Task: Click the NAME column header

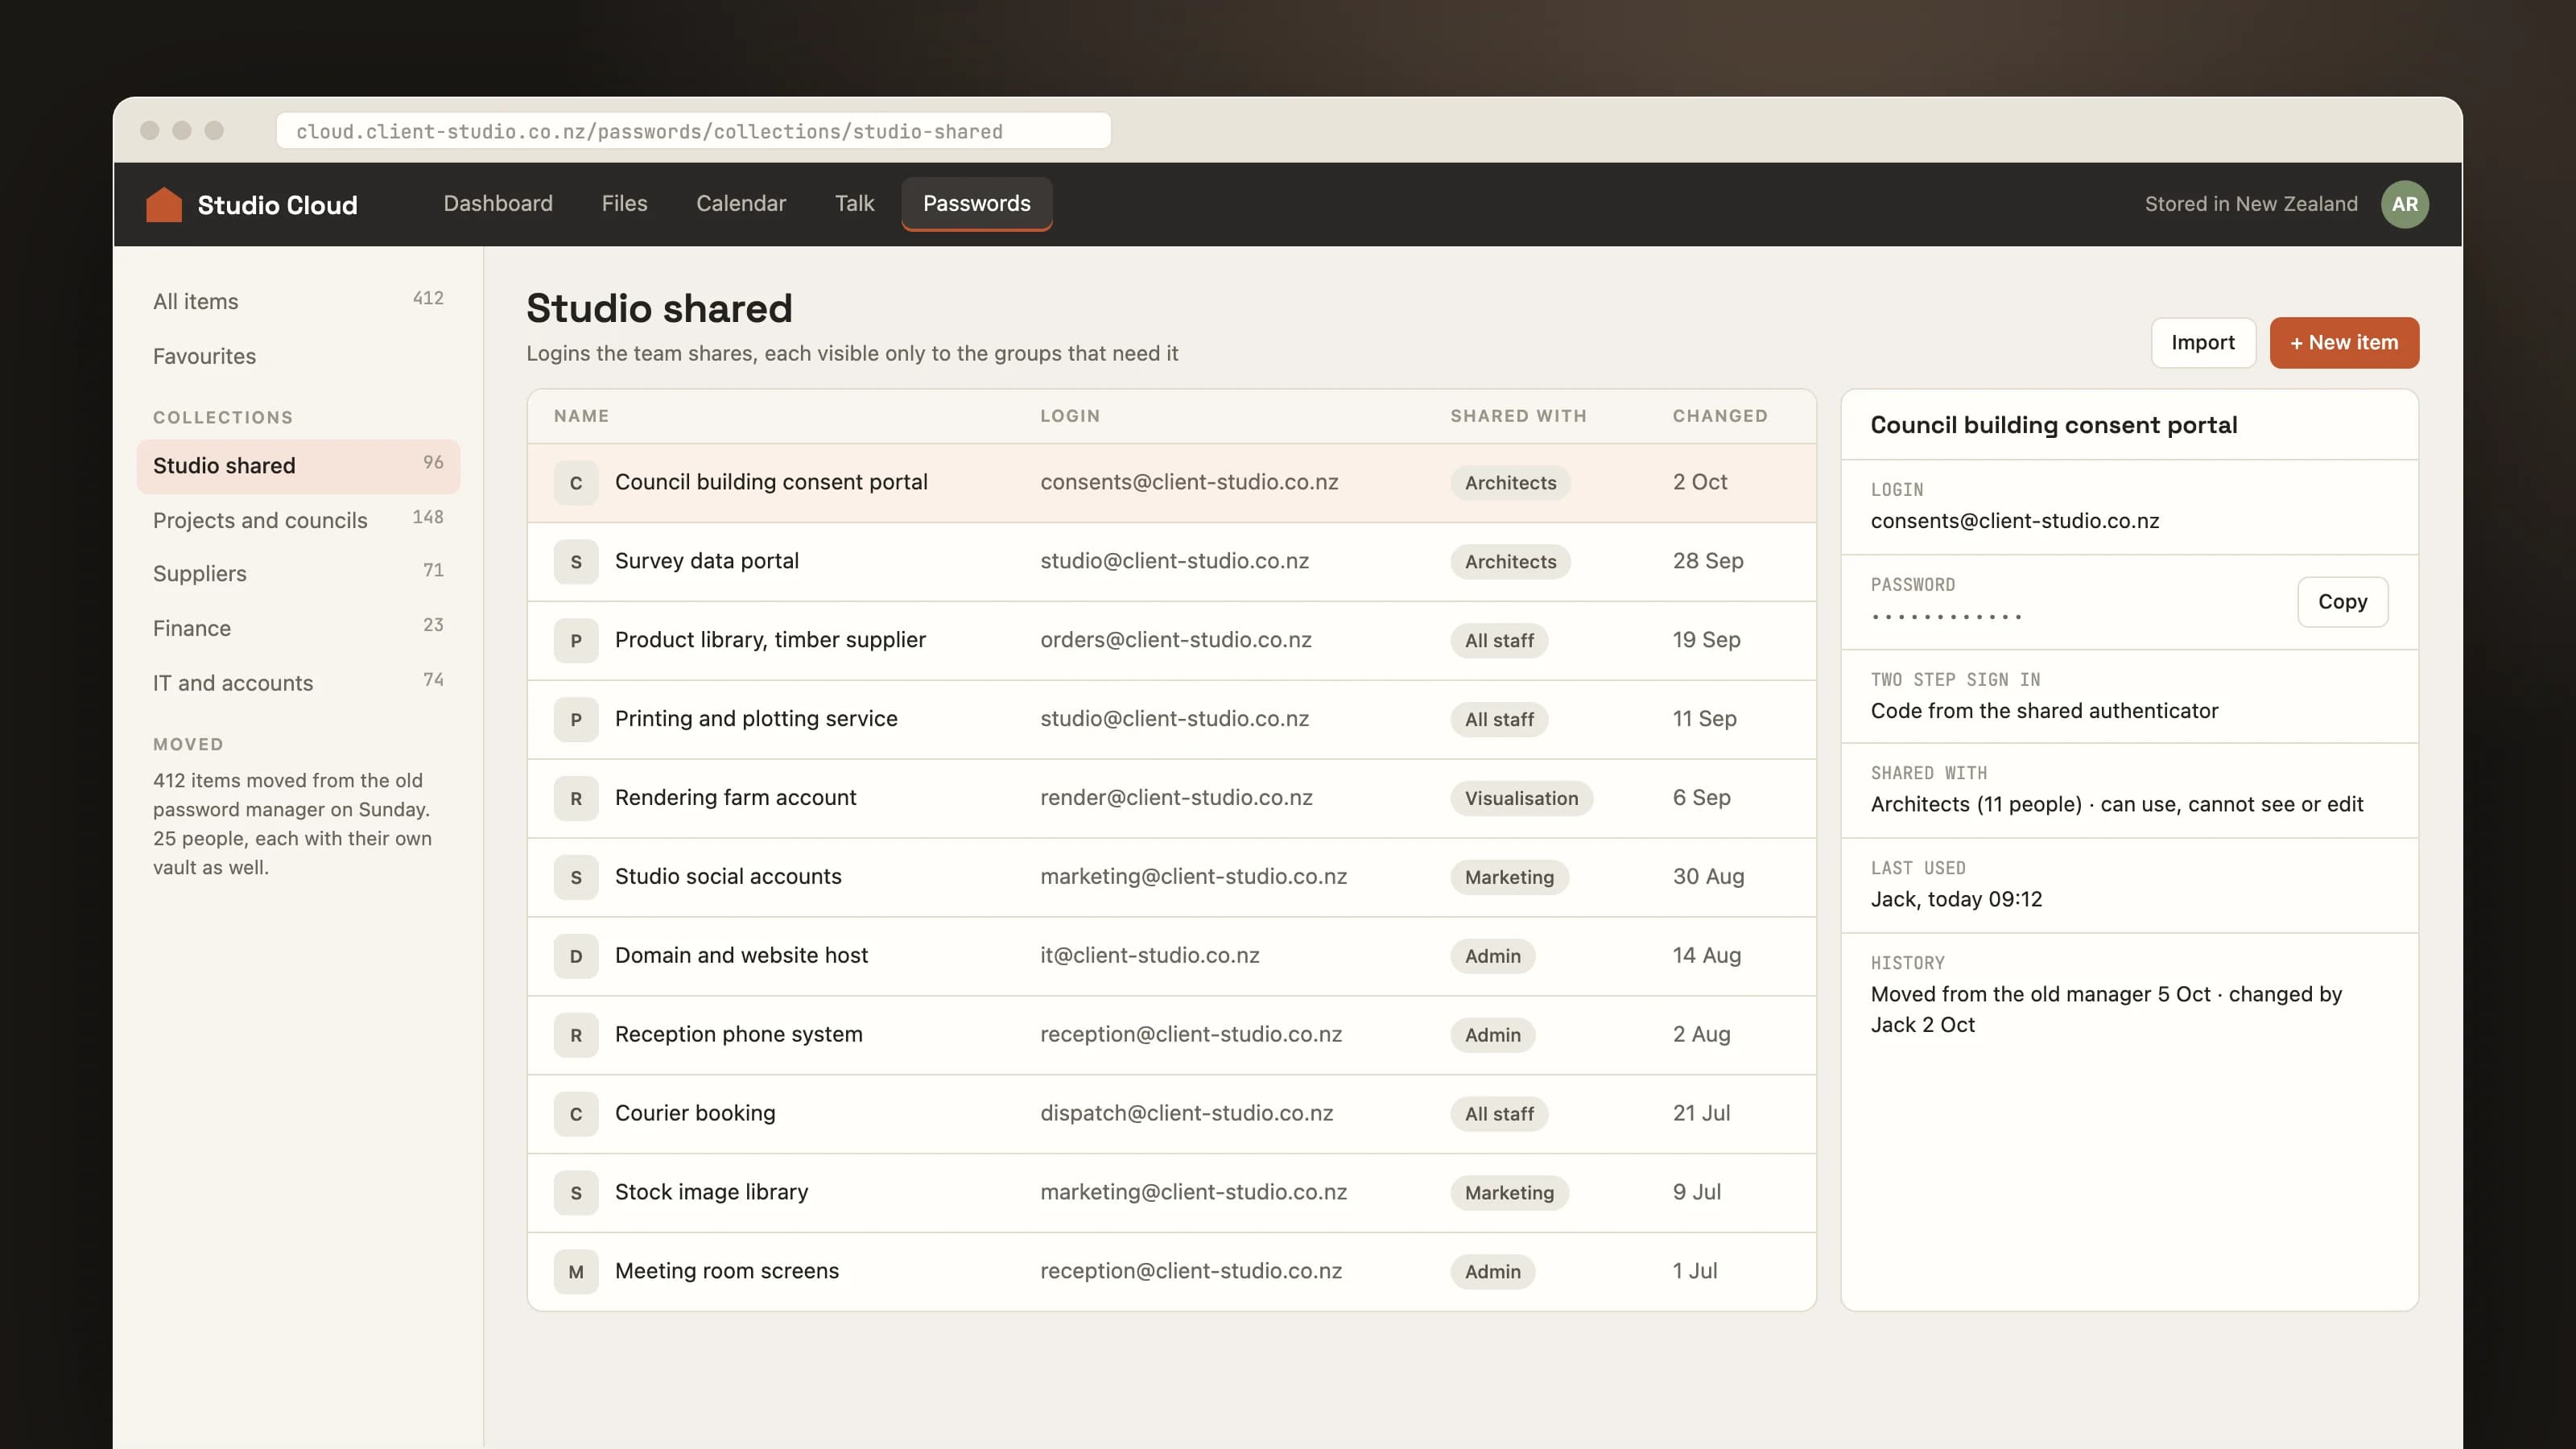Action: click(581, 416)
